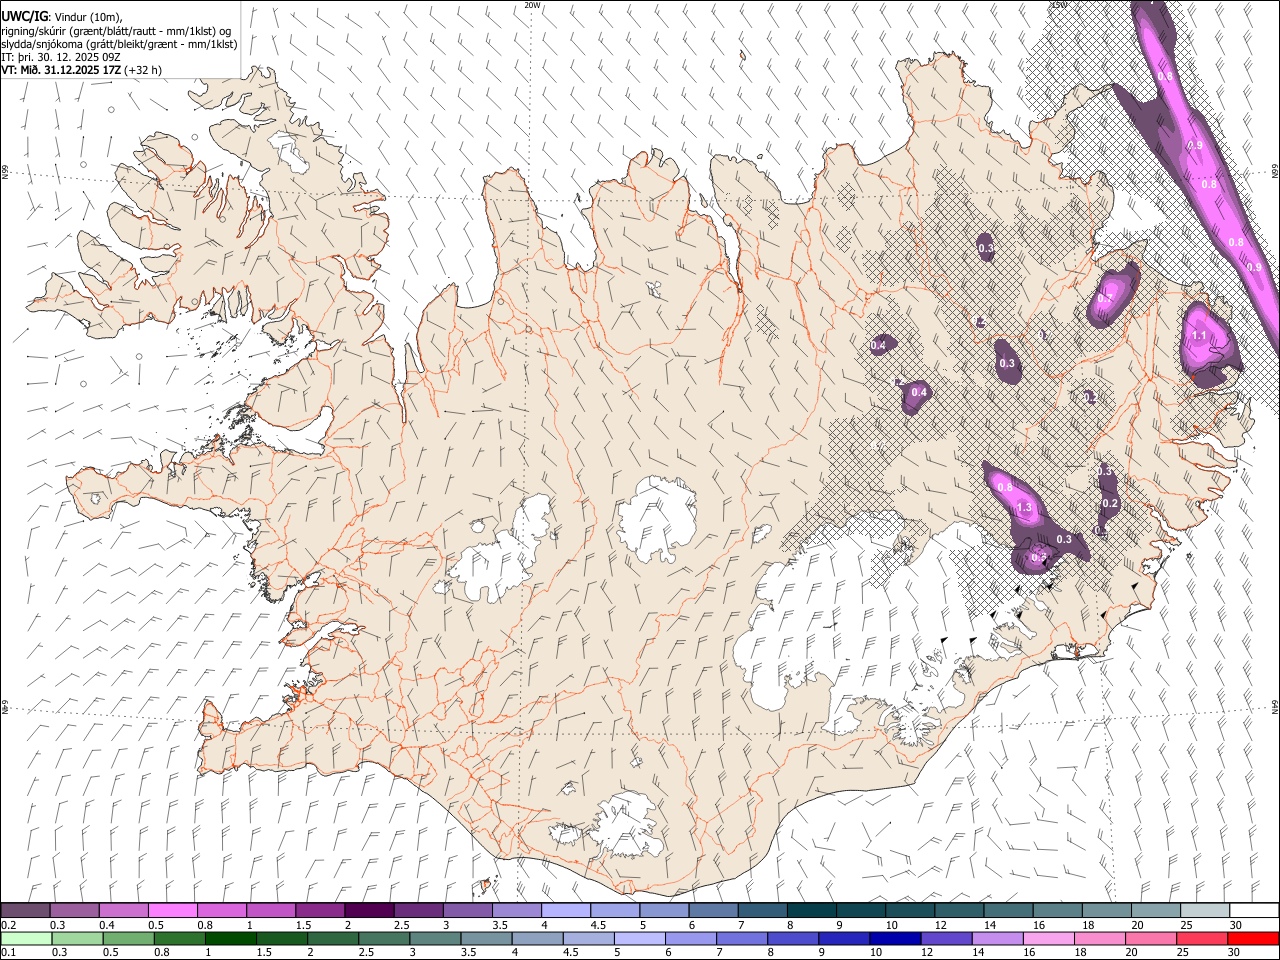
Task: Click the 15W longitude label
Action: click(1058, 5)
